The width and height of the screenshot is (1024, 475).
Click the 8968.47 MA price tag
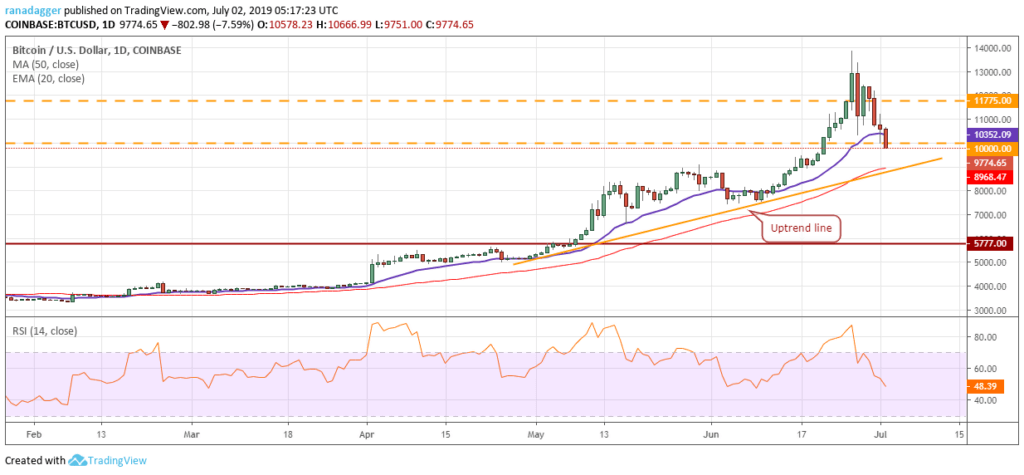[x=992, y=176]
